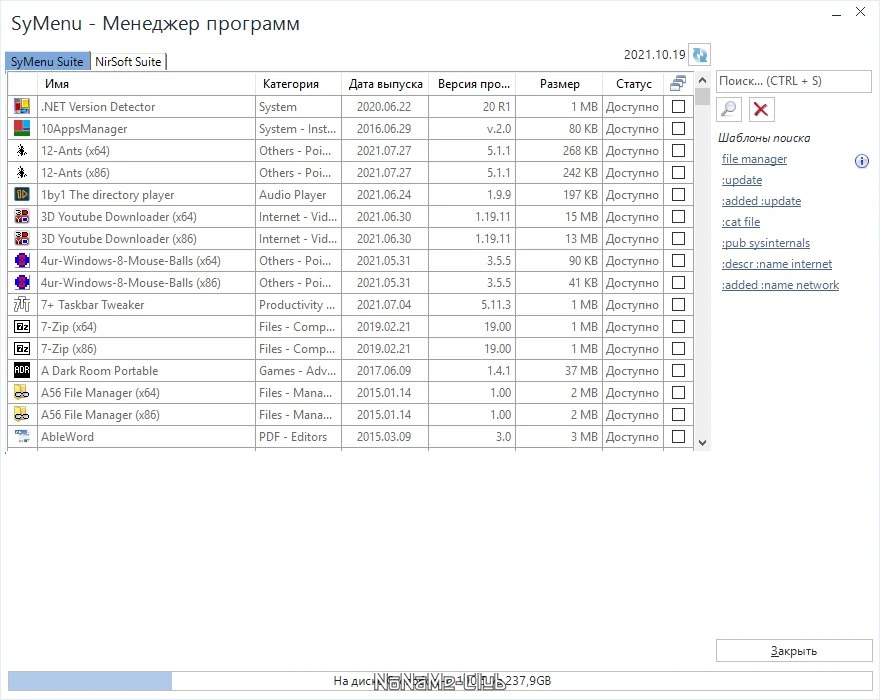Apply the ':descr :name internet' template

pos(777,264)
